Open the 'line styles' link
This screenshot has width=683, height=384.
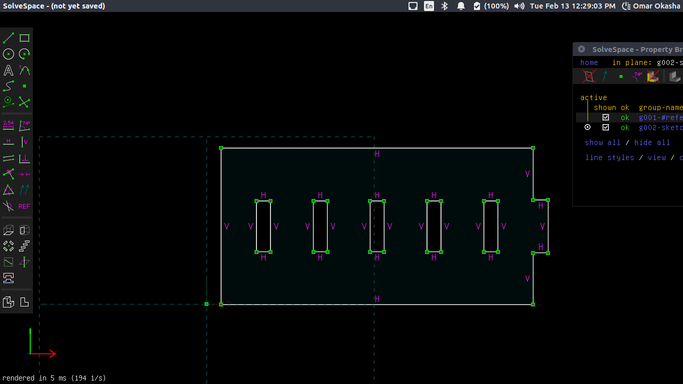609,158
